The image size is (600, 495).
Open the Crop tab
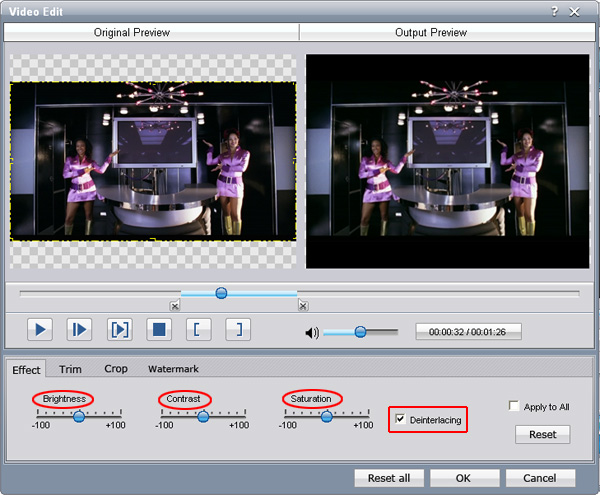pos(116,369)
